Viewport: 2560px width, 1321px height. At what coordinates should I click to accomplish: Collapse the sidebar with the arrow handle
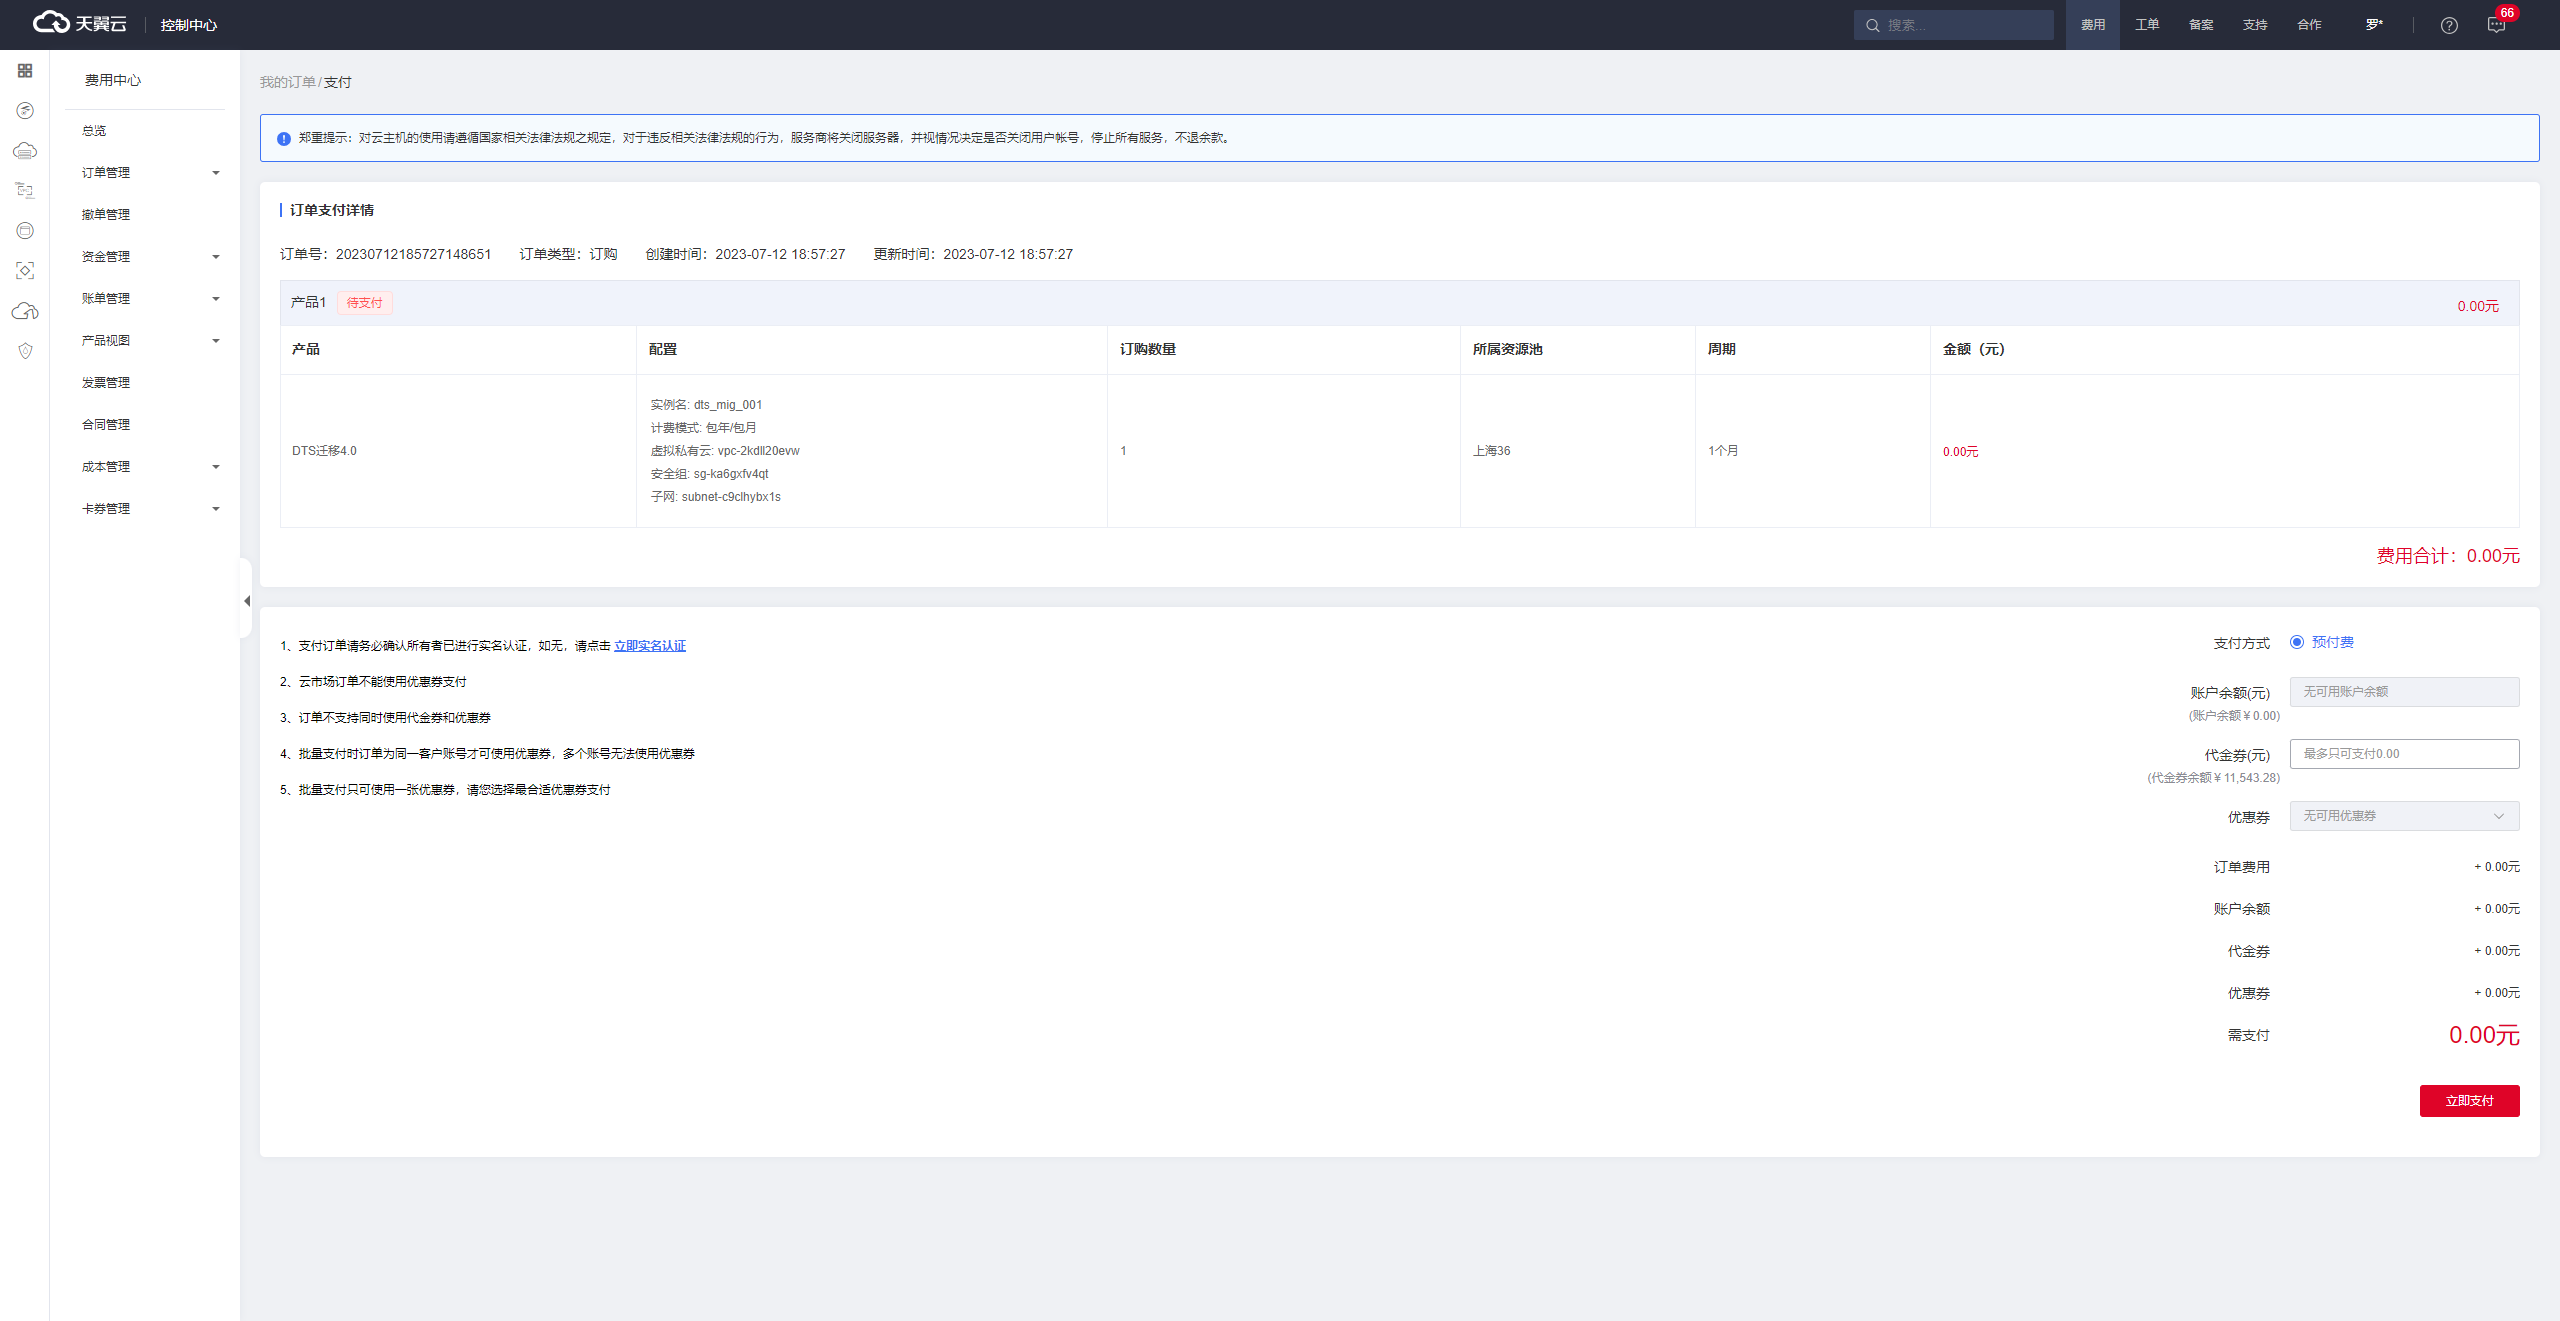click(246, 601)
